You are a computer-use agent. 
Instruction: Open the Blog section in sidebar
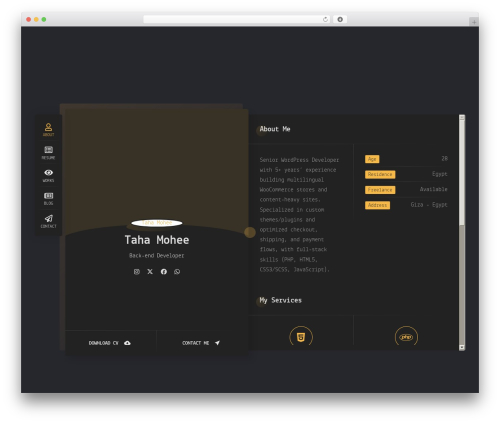point(48,199)
